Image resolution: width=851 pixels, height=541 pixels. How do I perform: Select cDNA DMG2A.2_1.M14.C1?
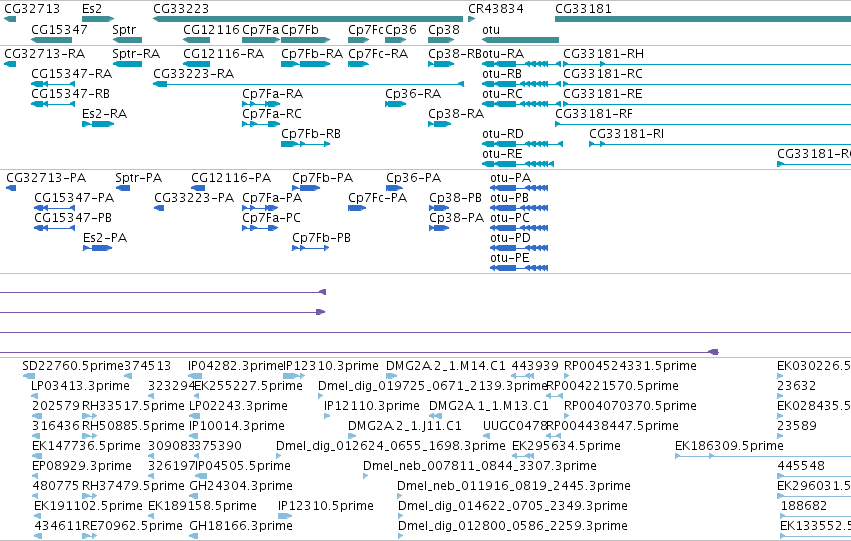click(389, 376)
